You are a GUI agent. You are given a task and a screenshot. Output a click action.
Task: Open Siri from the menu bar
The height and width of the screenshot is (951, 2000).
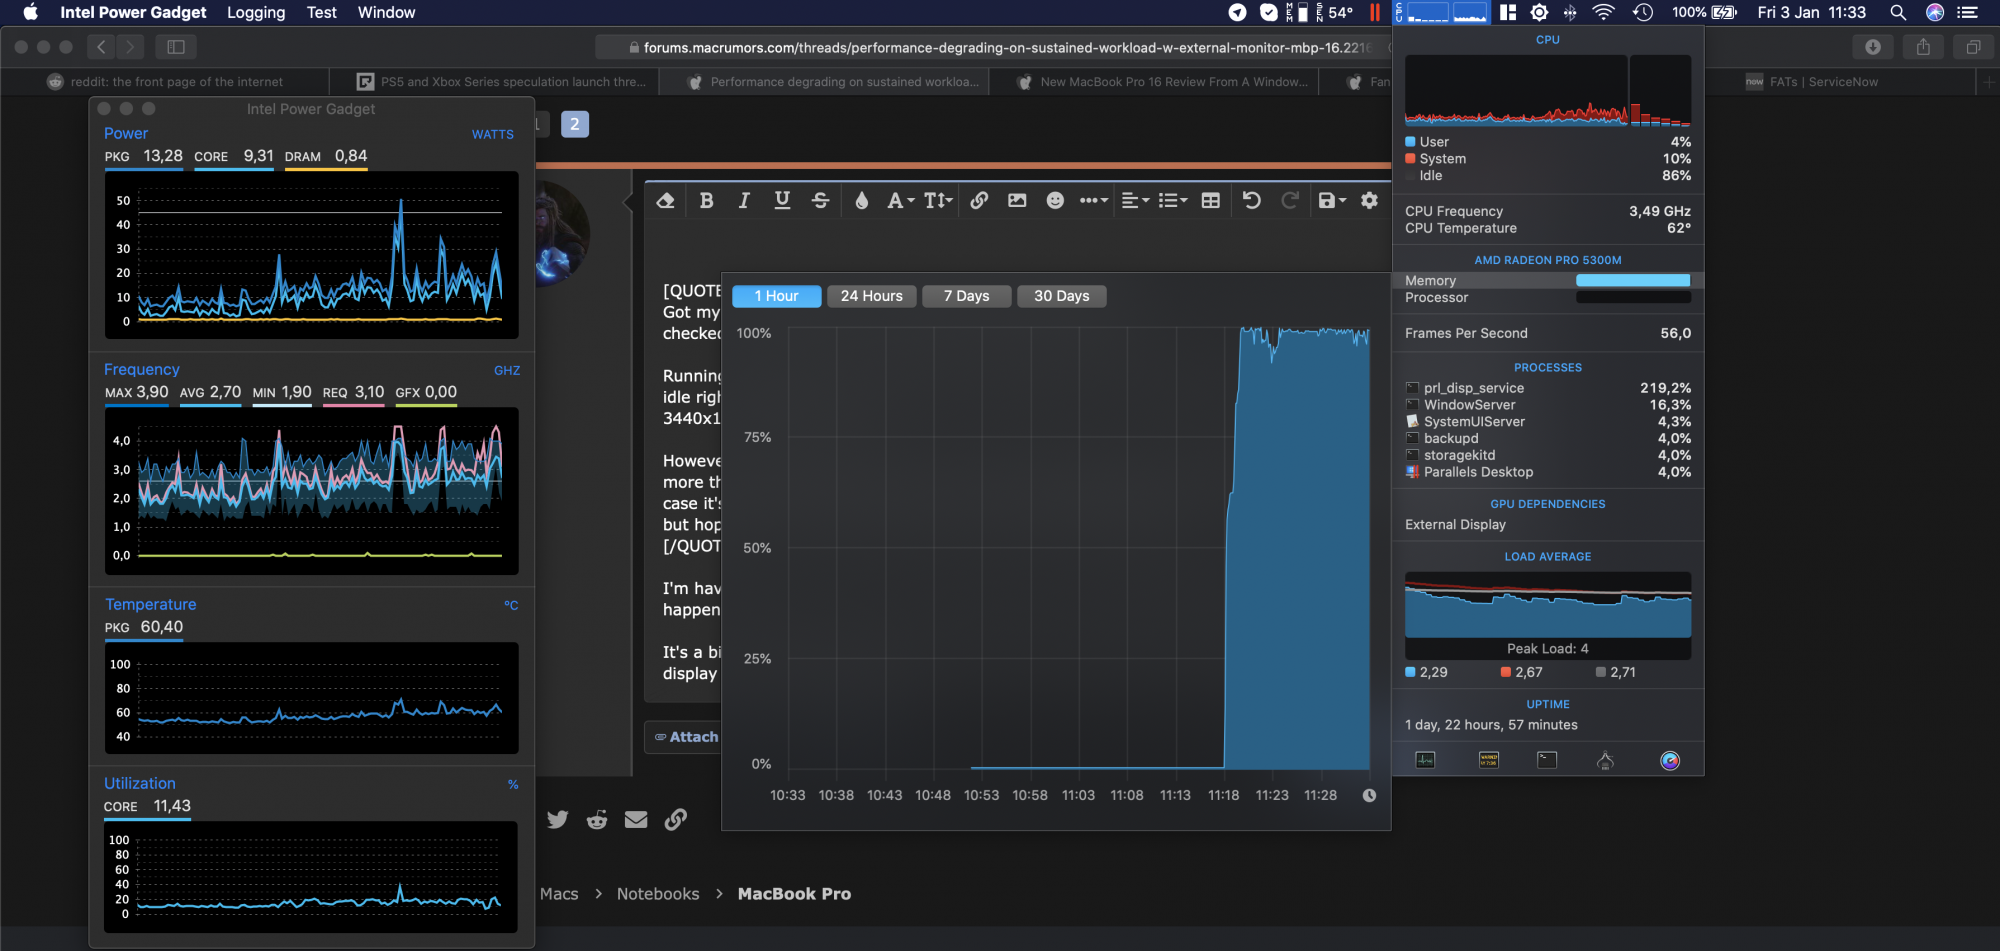[1935, 12]
